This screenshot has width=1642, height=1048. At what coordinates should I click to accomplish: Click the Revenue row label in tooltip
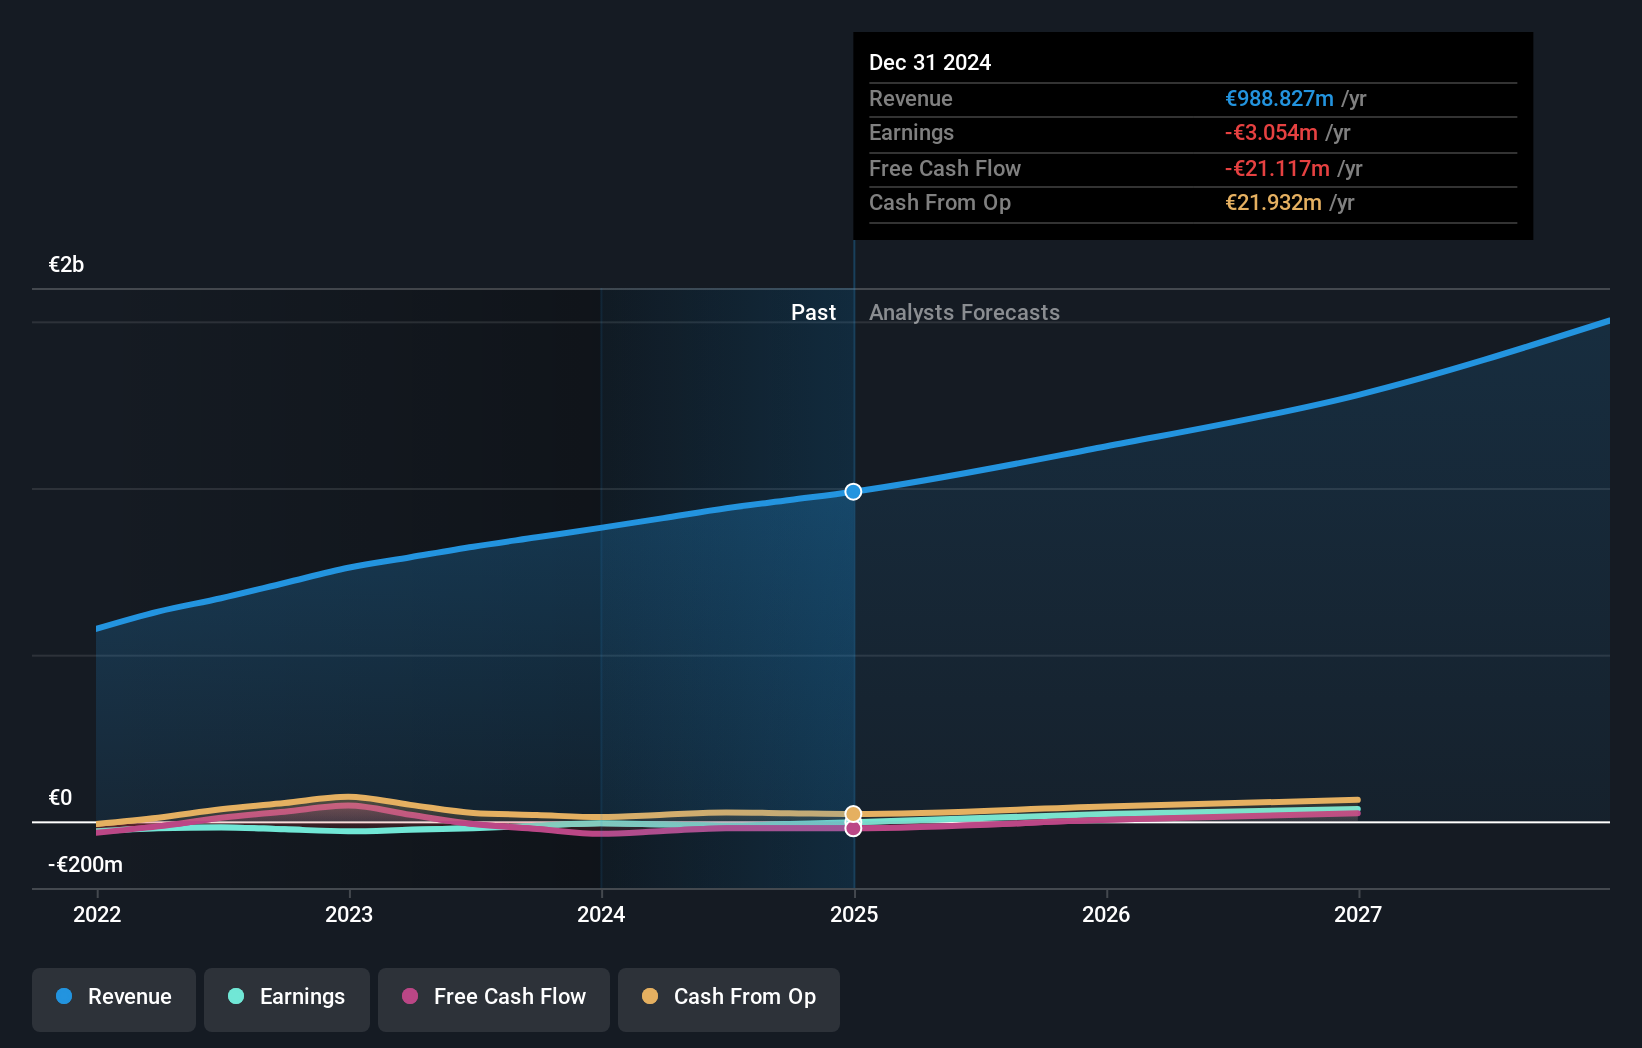coord(910,99)
